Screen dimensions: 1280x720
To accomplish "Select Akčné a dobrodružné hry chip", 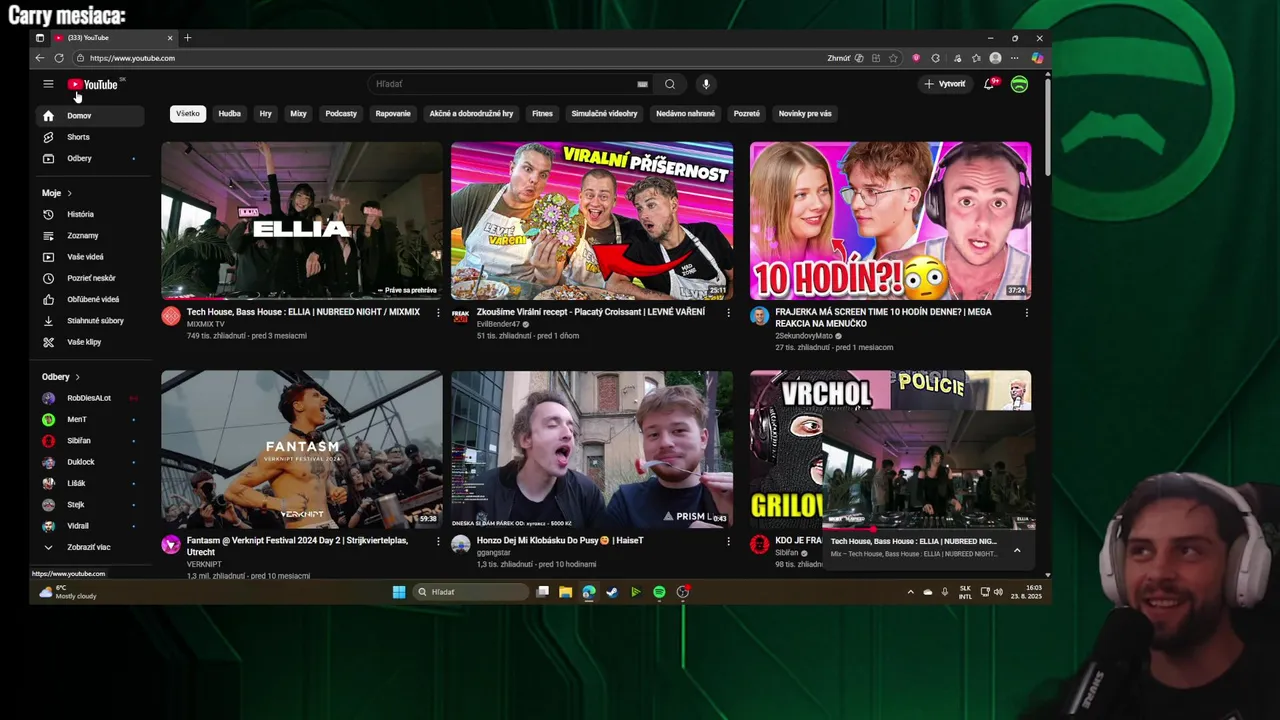I will tap(471, 113).
